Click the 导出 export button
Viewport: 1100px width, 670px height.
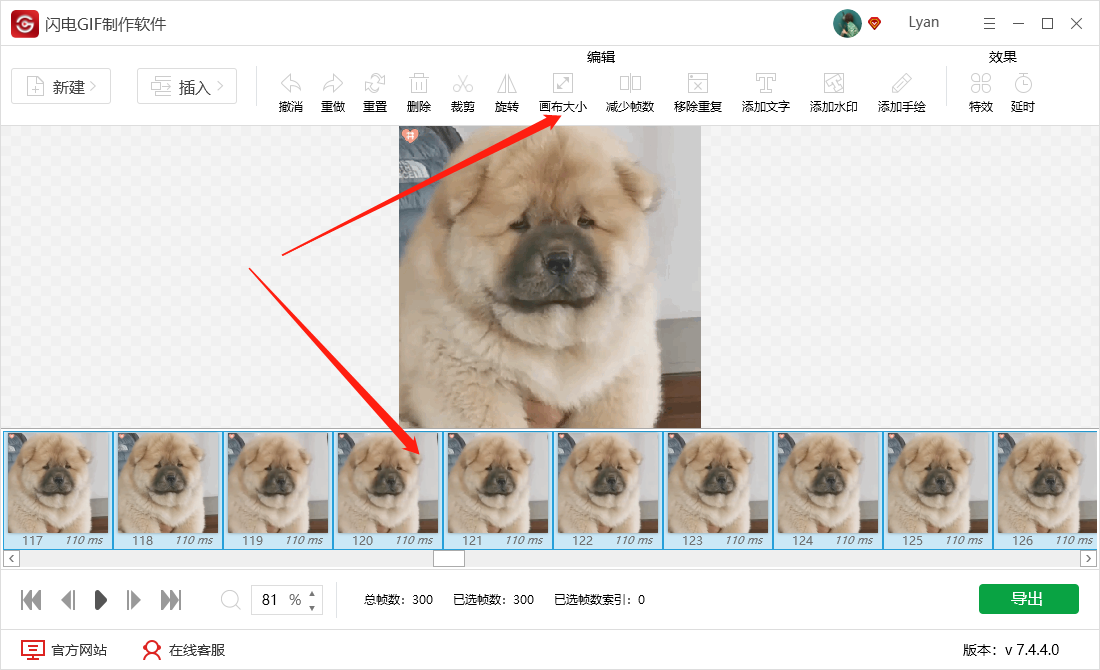pyautogui.click(x=1029, y=598)
